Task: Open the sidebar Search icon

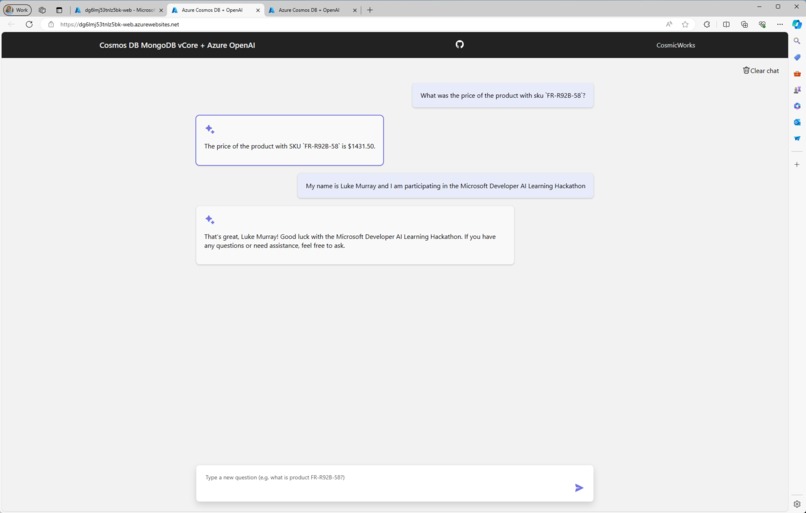Action: (797, 41)
